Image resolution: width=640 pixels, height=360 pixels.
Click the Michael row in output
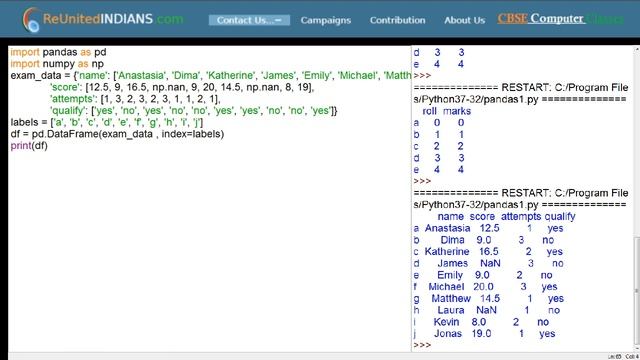pyautogui.click(x=486, y=287)
